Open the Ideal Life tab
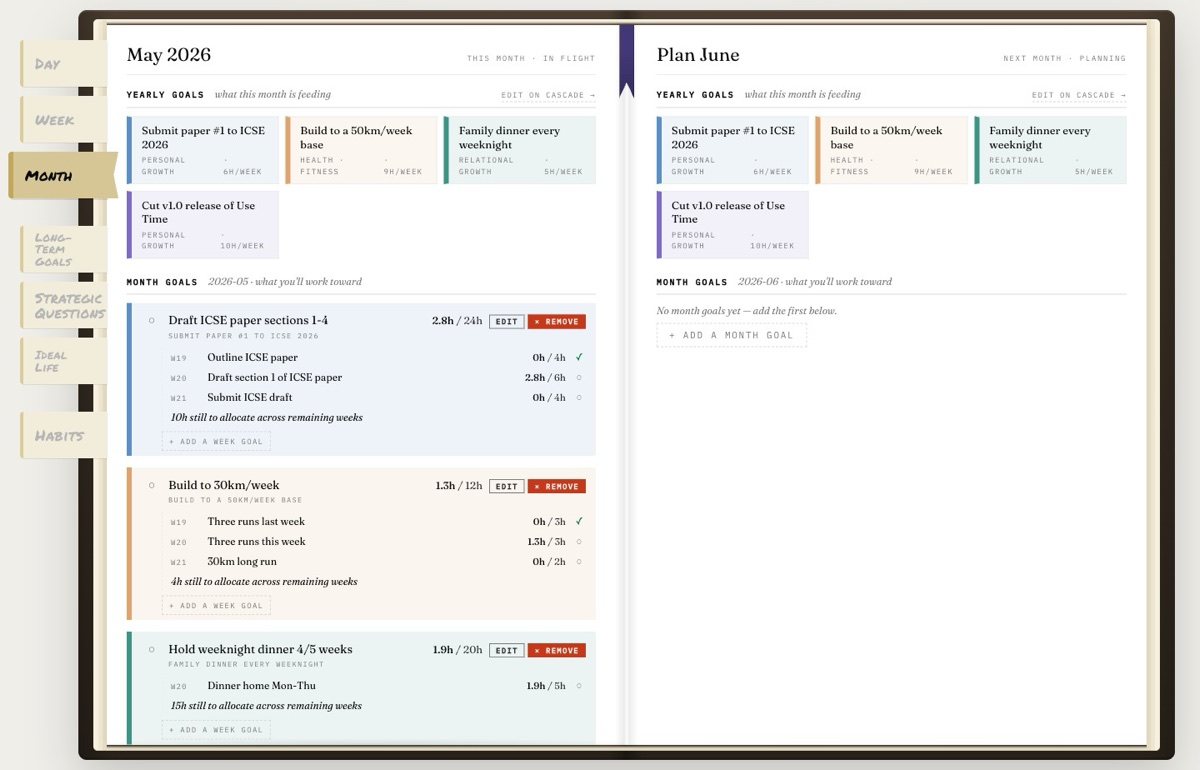This screenshot has width=1200, height=770. click(x=62, y=361)
